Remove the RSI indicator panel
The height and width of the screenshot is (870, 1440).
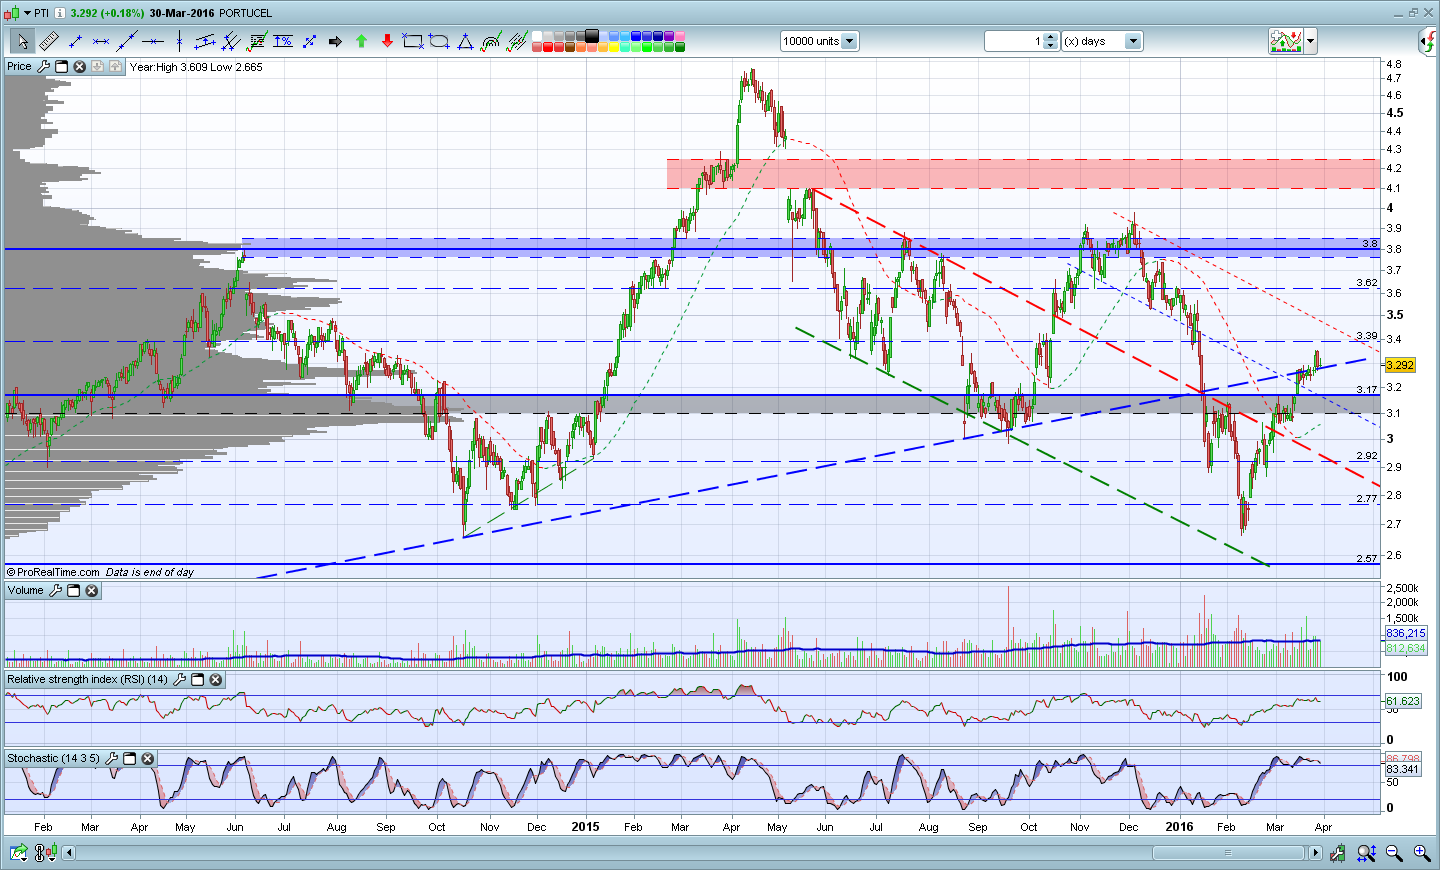215,680
